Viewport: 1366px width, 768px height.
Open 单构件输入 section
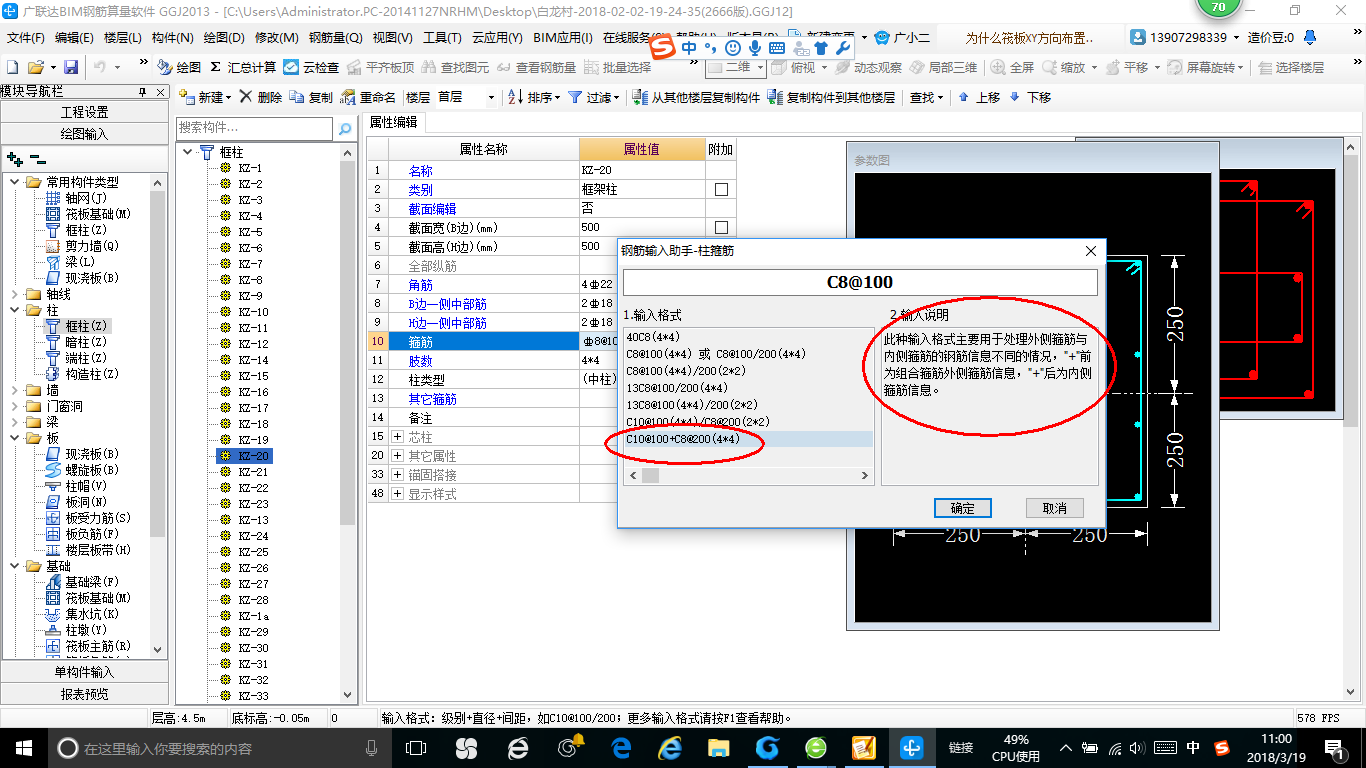pos(84,672)
